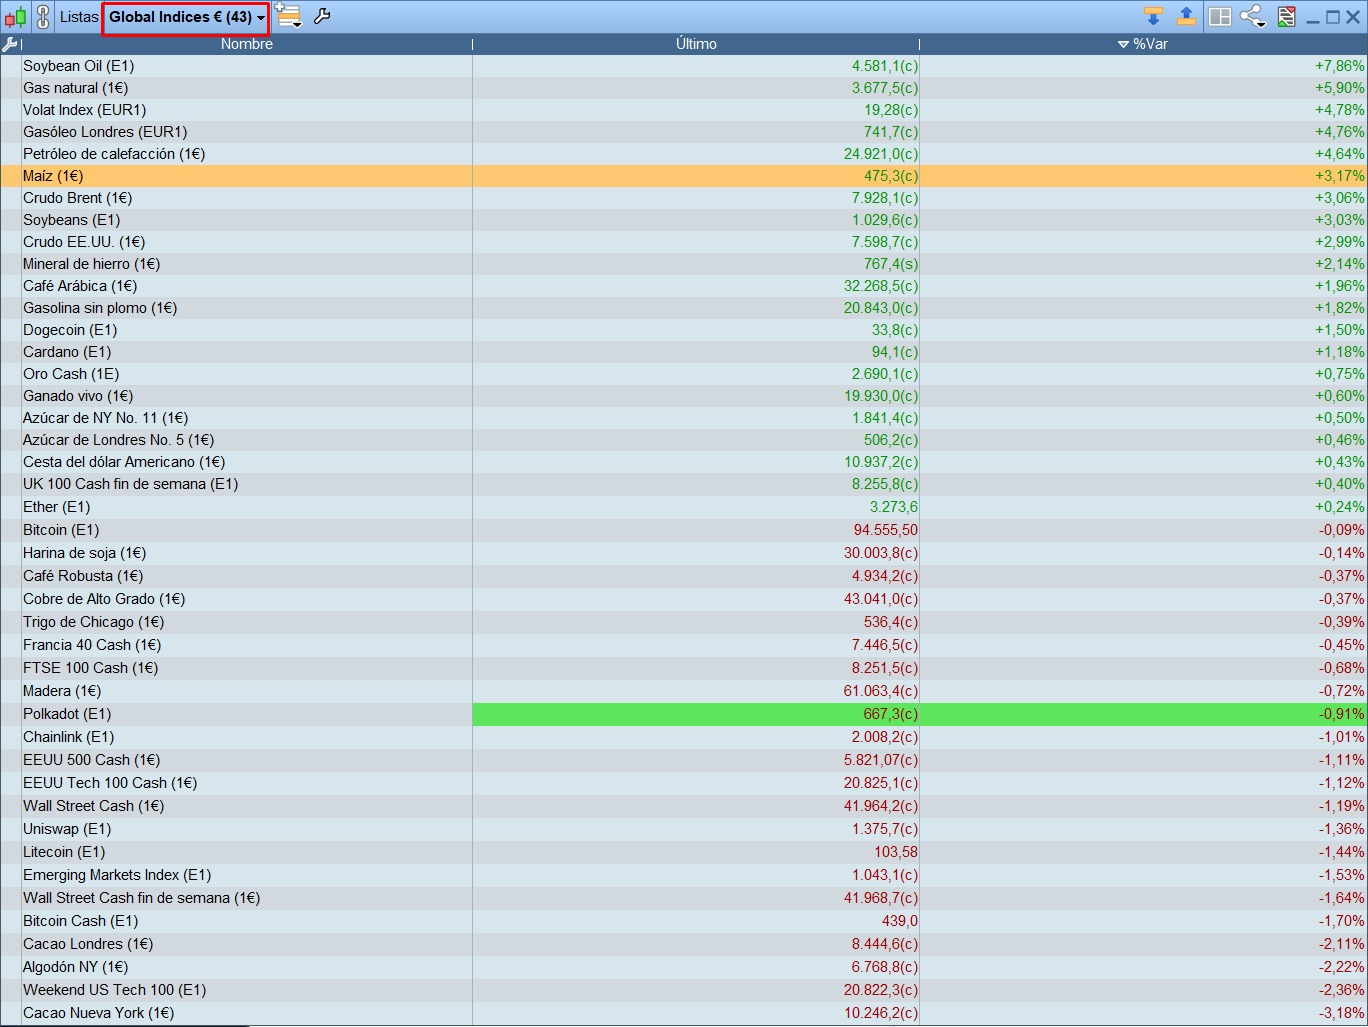1368x1027 pixels.
Task: Choose Cacao Londres (1€)
Action: click(x=88, y=944)
